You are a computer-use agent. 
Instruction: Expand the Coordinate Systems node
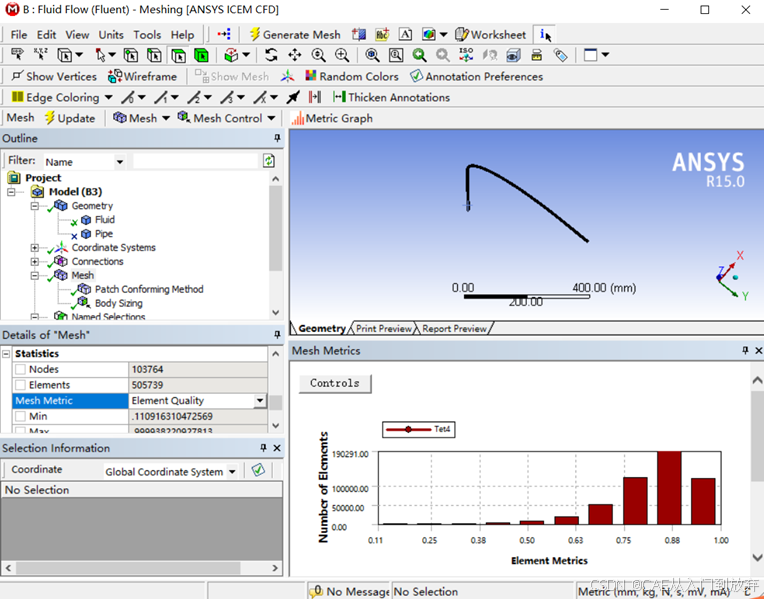click(x=35, y=248)
